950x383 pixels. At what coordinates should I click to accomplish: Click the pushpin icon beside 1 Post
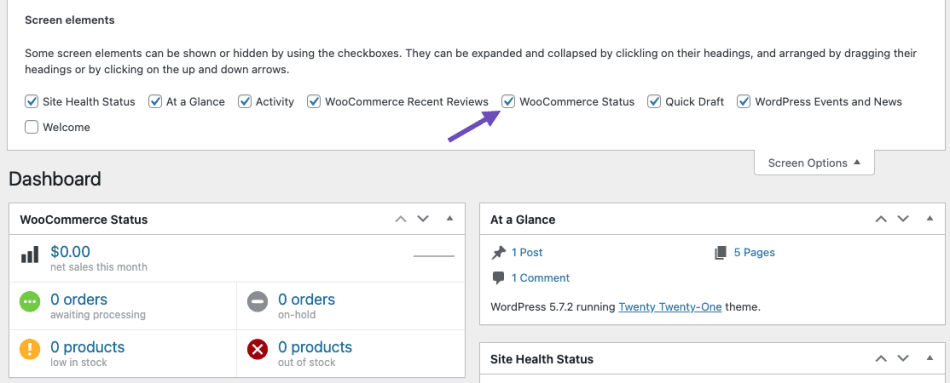pyautogui.click(x=499, y=253)
